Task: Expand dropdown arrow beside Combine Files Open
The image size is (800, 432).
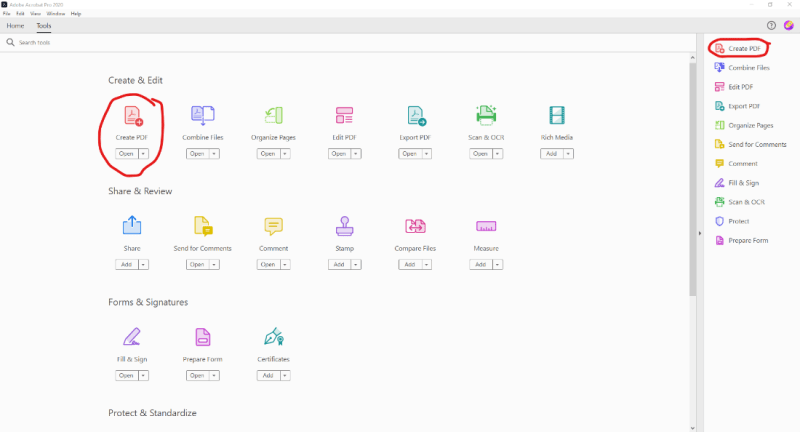Action: (214, 154)
